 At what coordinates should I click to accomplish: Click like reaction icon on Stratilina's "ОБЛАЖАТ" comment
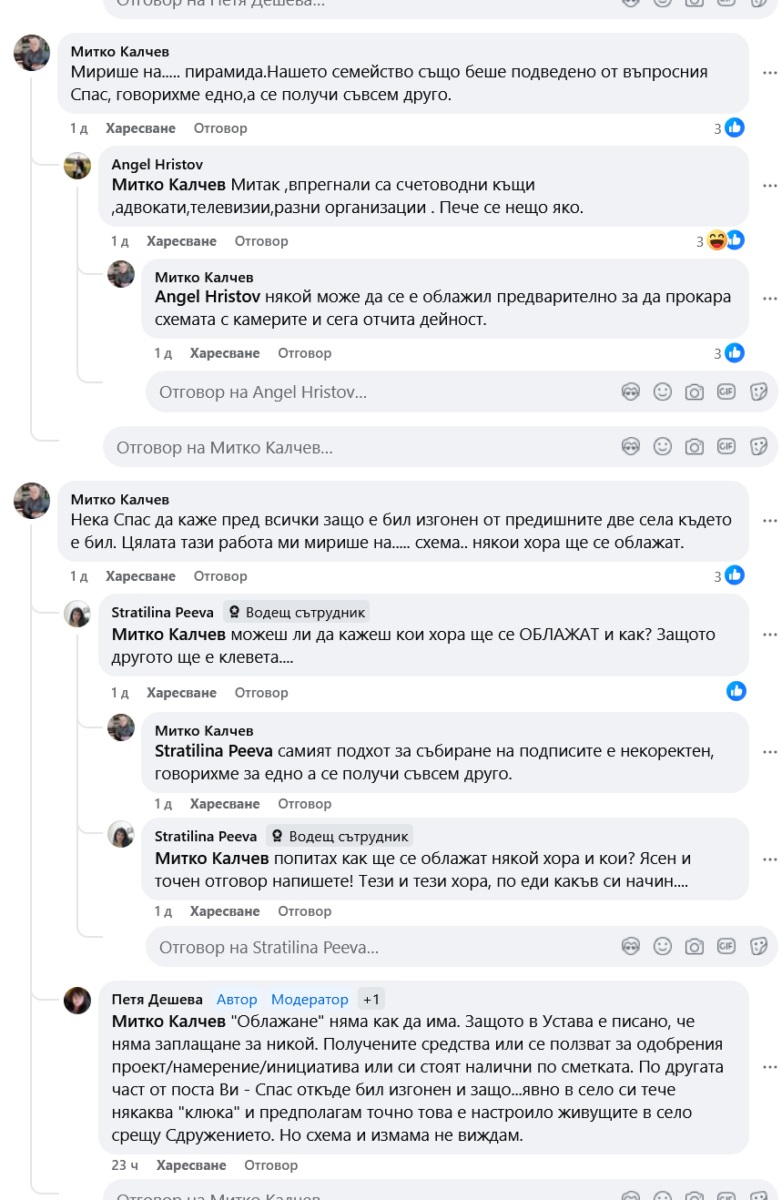click(736, 692)
